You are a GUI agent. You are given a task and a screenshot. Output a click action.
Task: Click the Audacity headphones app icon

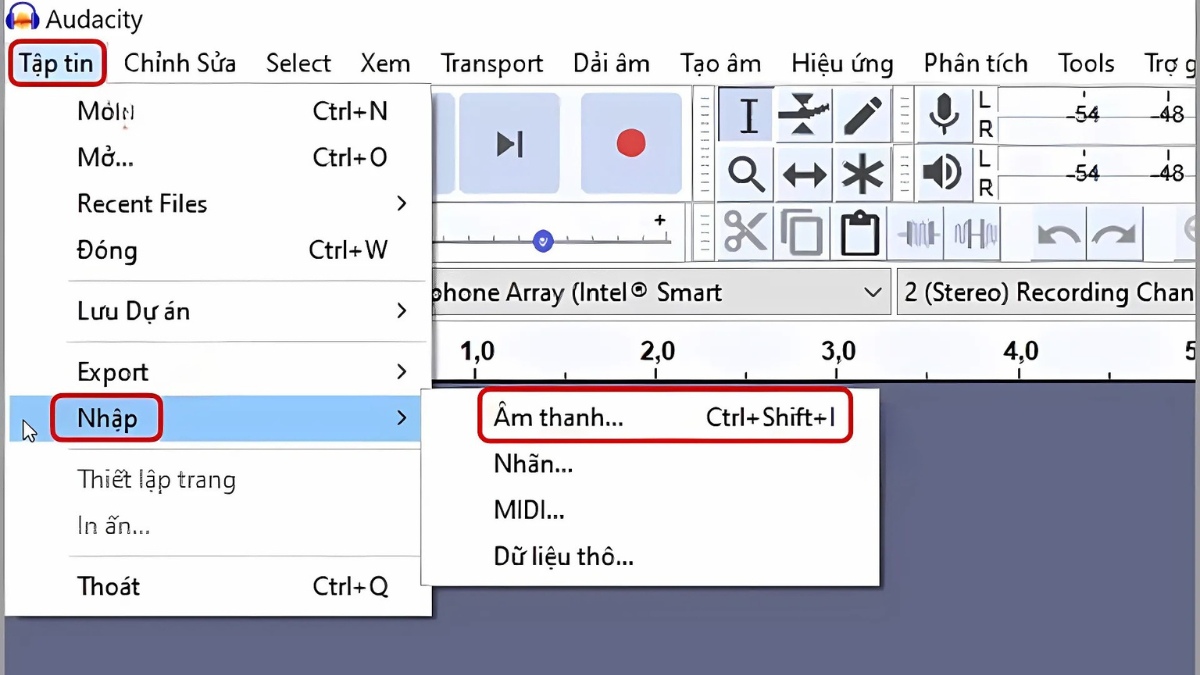coord(22,18)
